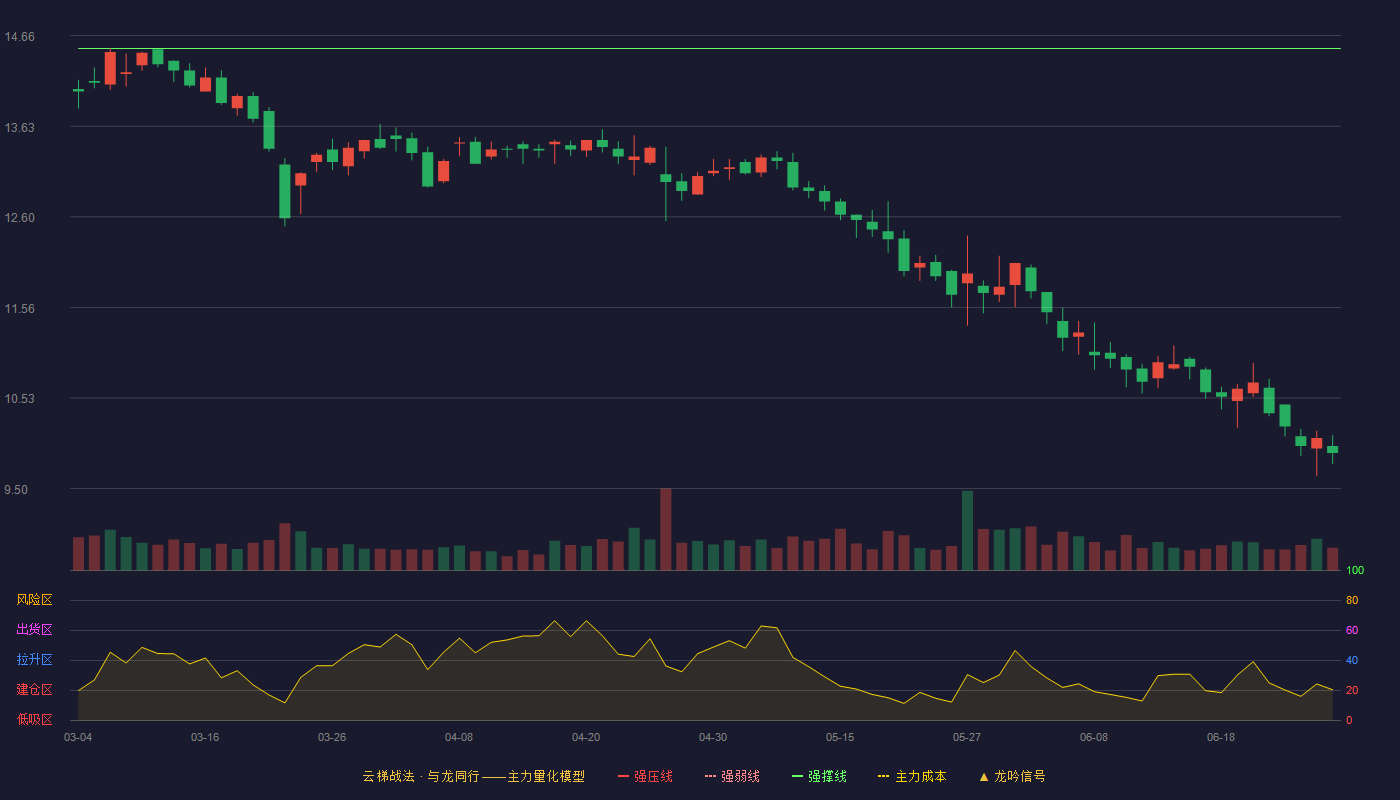
Task: Select the 03-26 date label
Action: pos(332,737)
